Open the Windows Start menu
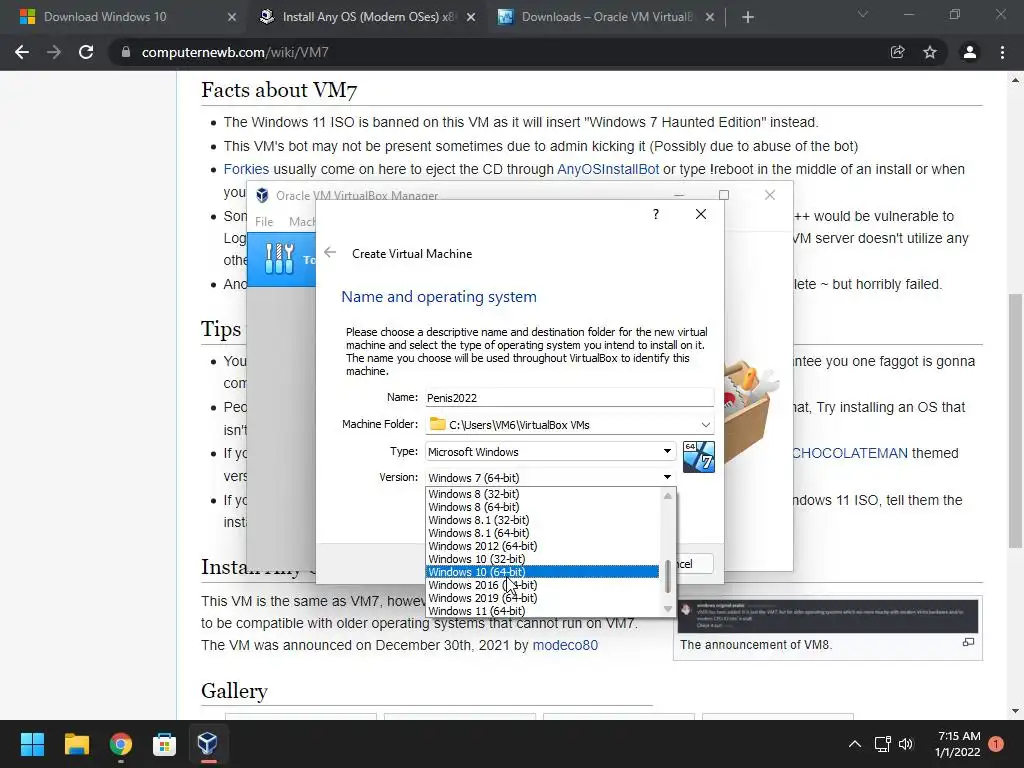 (32, 744)
